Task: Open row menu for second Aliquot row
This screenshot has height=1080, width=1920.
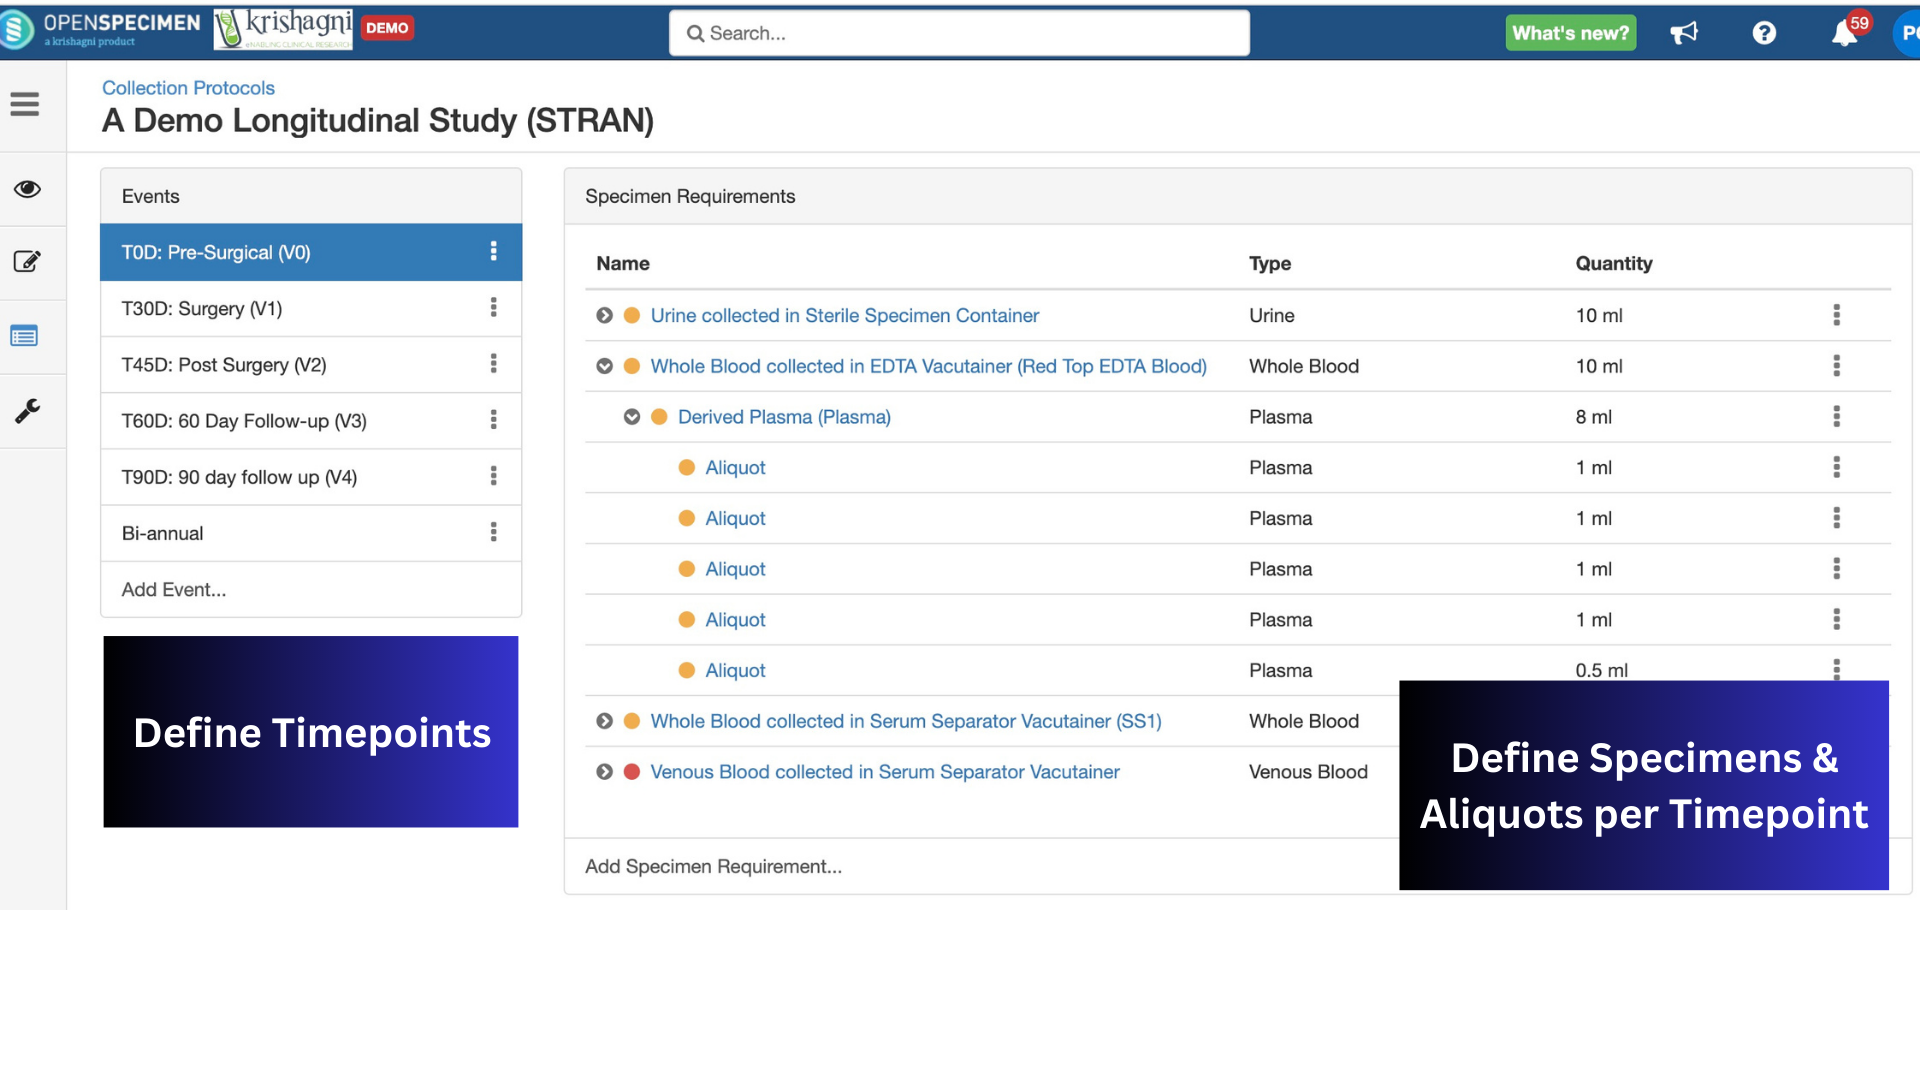Action: 1836,517
